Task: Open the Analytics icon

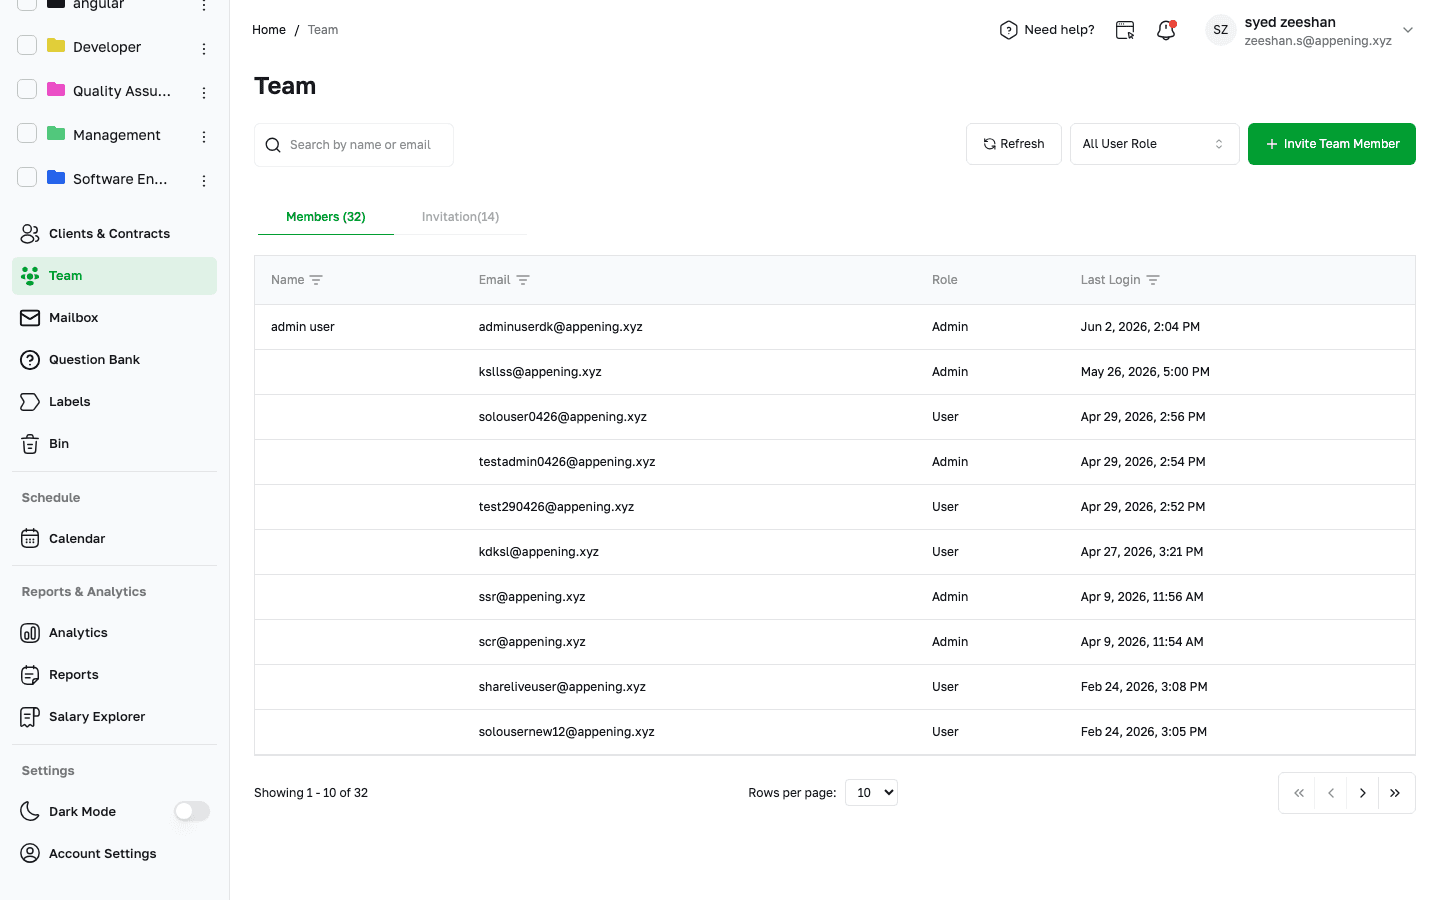Action: coord(30,633)
